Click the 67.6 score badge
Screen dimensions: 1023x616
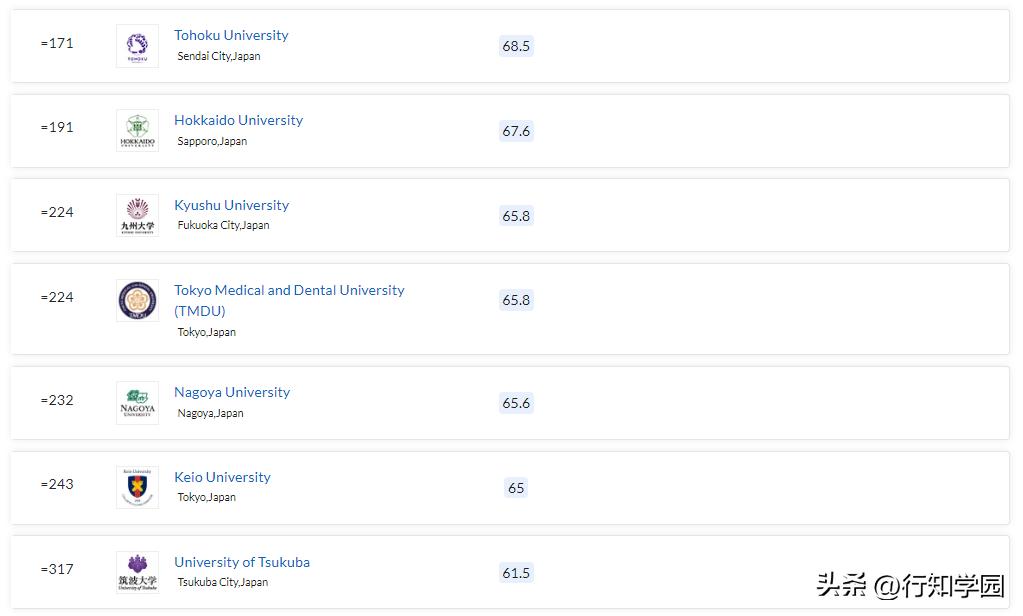tap(516, 131)
